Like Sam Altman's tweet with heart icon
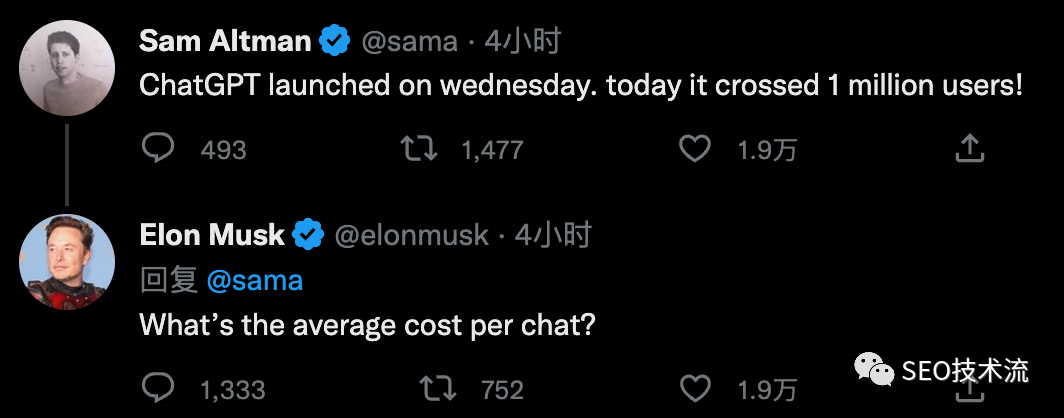1064x418 pixels. (694, 149)
